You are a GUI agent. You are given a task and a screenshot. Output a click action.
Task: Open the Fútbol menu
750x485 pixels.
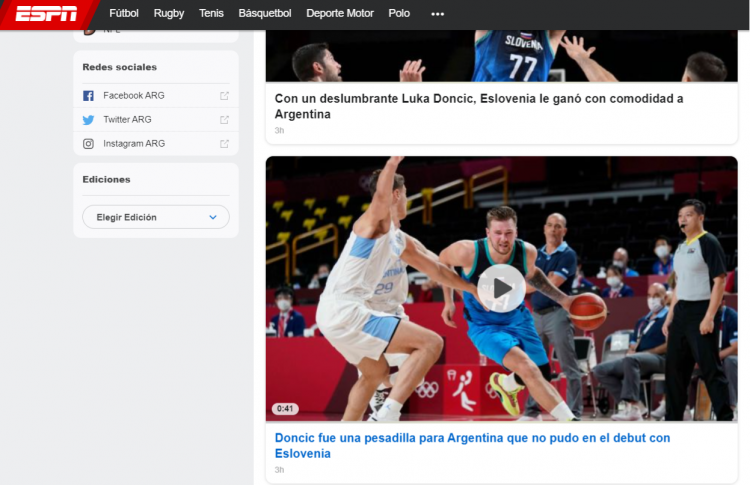pos(124,13)
